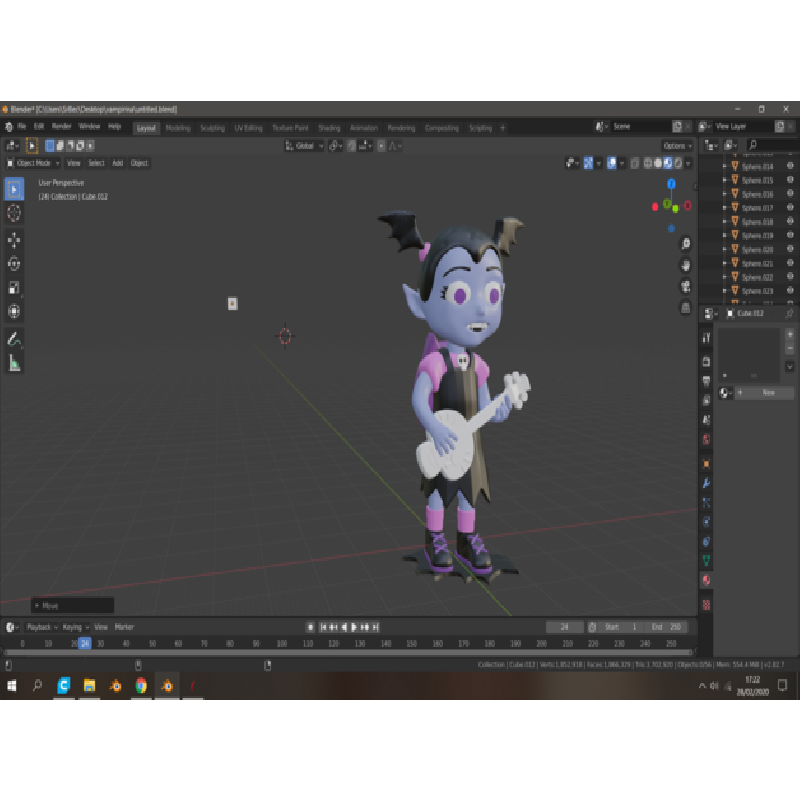Open the Object Data properties tab
This screenshot has height=800, width=800.
(x=706, y=561)
